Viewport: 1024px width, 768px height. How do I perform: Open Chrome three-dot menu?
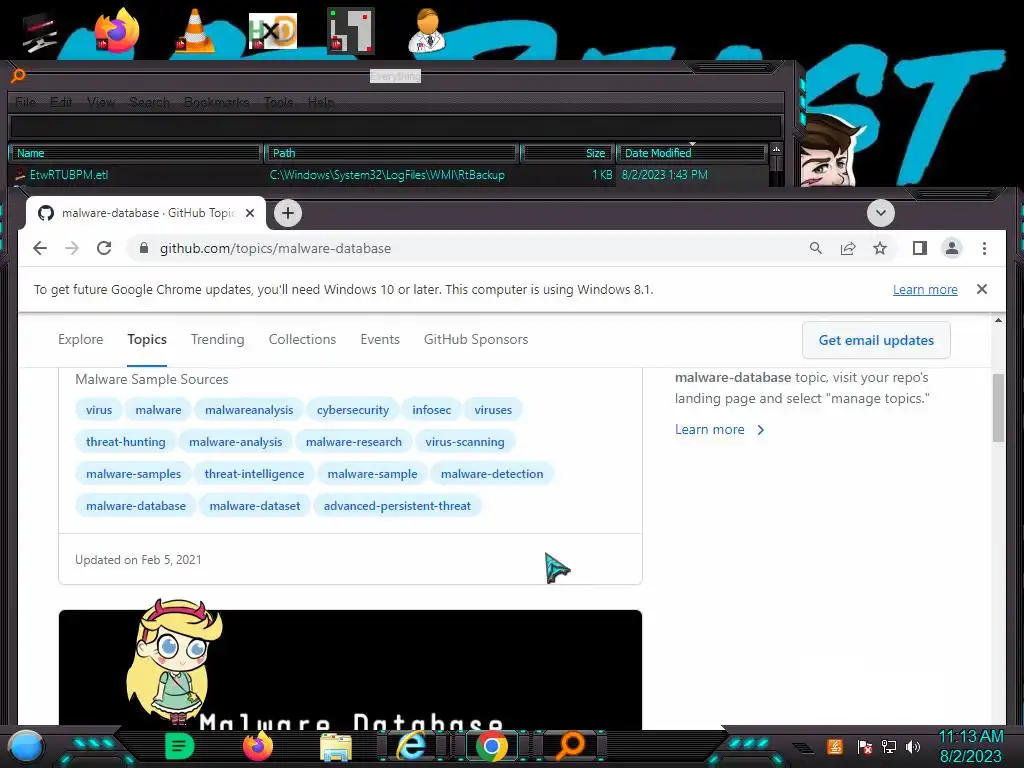(984, 248)
